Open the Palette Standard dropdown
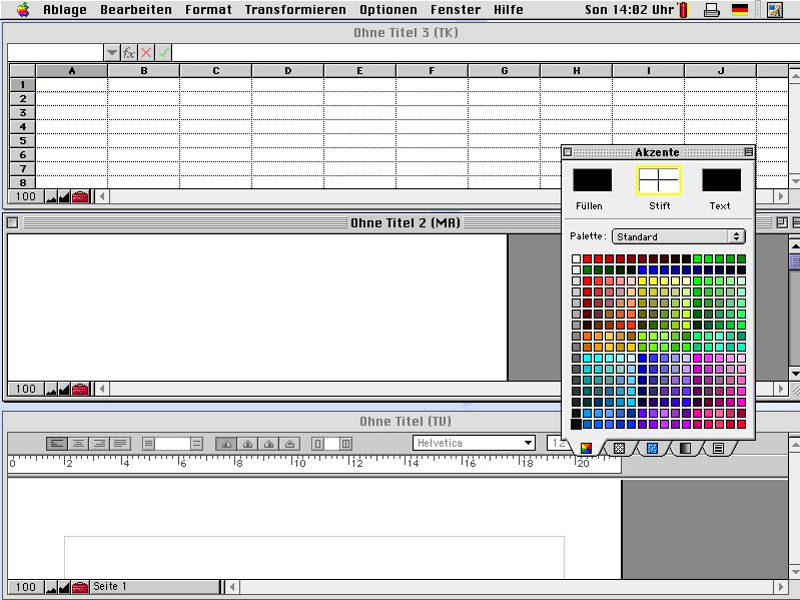This screenshot has height=600, width=800. click(x=678, y=237)
